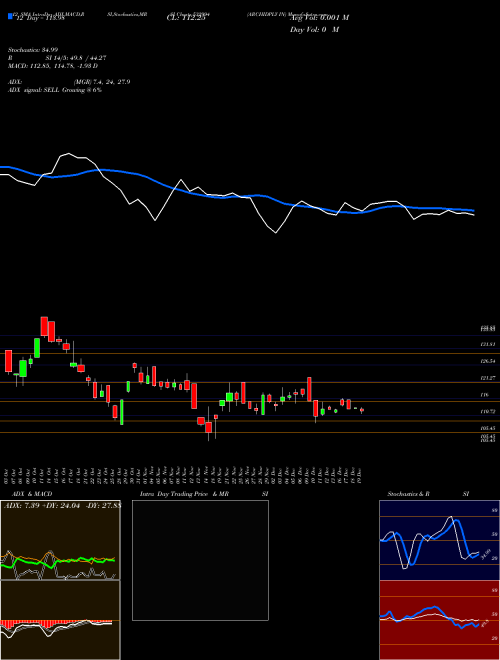Click the 'ADX signal: SELL Growing @ 6%' text
This screenshot has width=500, height=660.
(x=55, y=90)
